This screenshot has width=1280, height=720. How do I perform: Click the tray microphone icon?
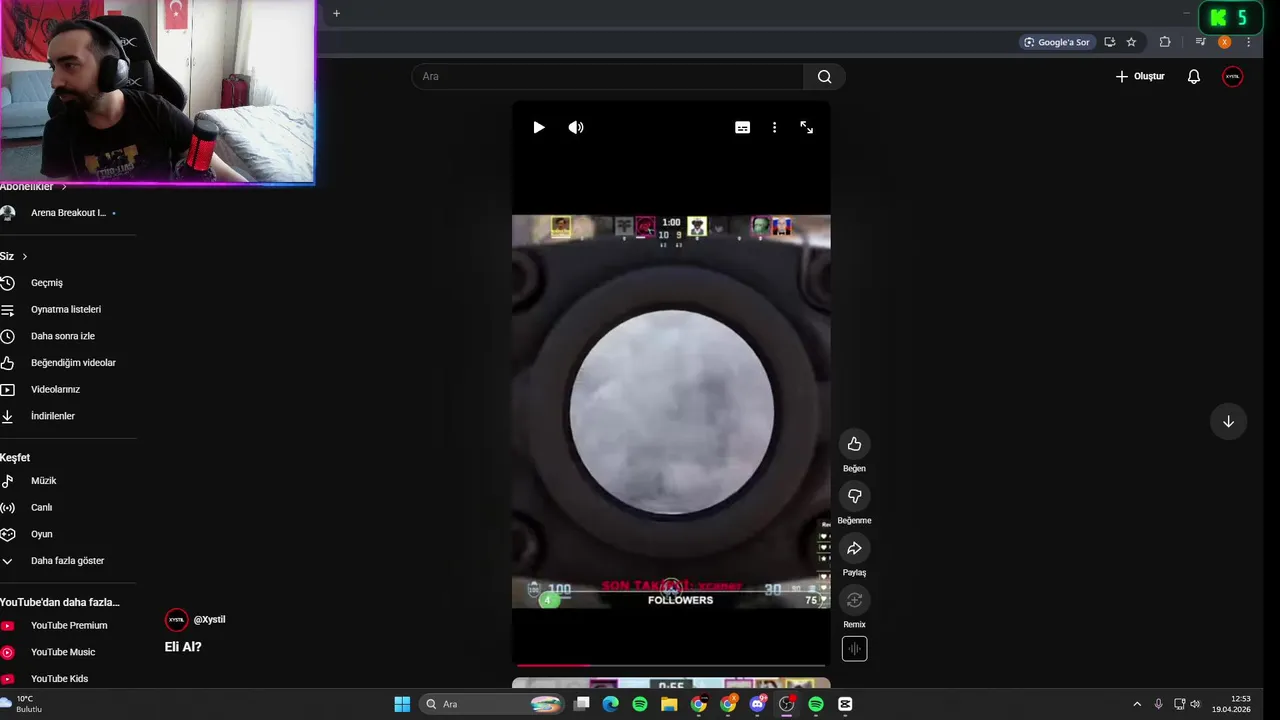click(1158, 704)
